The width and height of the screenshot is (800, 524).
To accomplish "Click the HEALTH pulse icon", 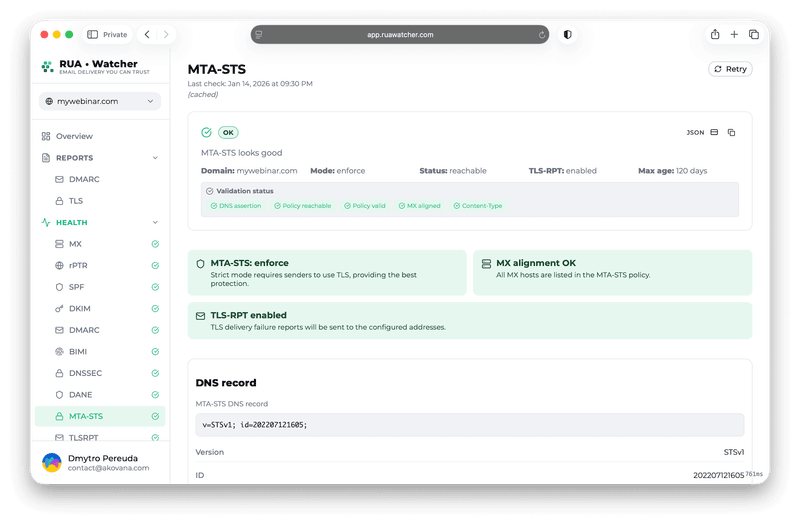I will click(x=46, y=222).
